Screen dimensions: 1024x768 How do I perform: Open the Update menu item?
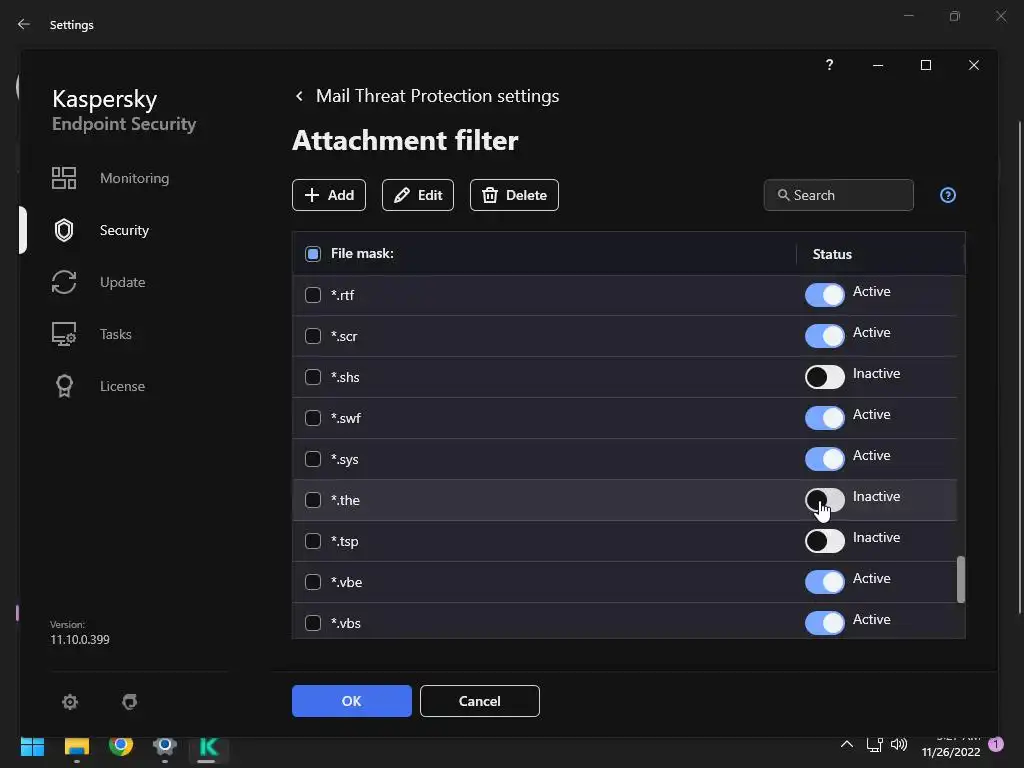122,282
